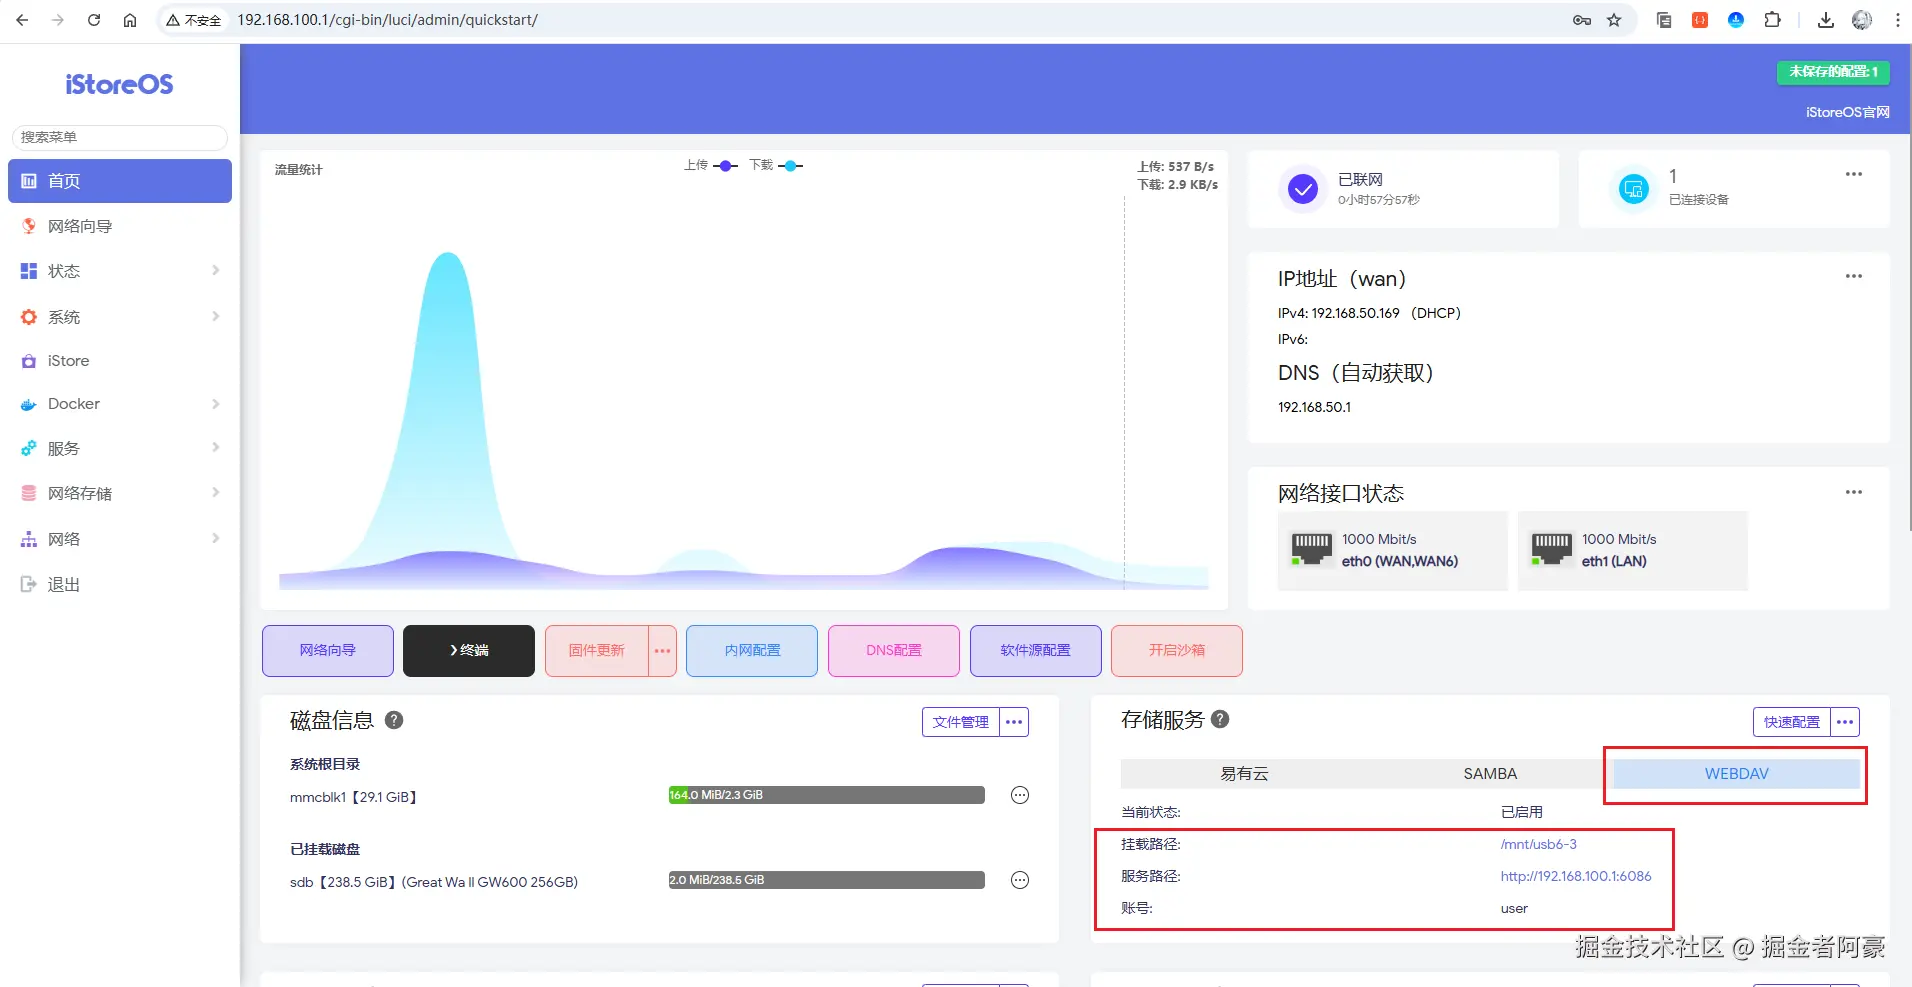This screenshot has height=987, width=1912.
Task: Open more options in connected devices card
Action: pyautogui.click(x=1854, y=174)
